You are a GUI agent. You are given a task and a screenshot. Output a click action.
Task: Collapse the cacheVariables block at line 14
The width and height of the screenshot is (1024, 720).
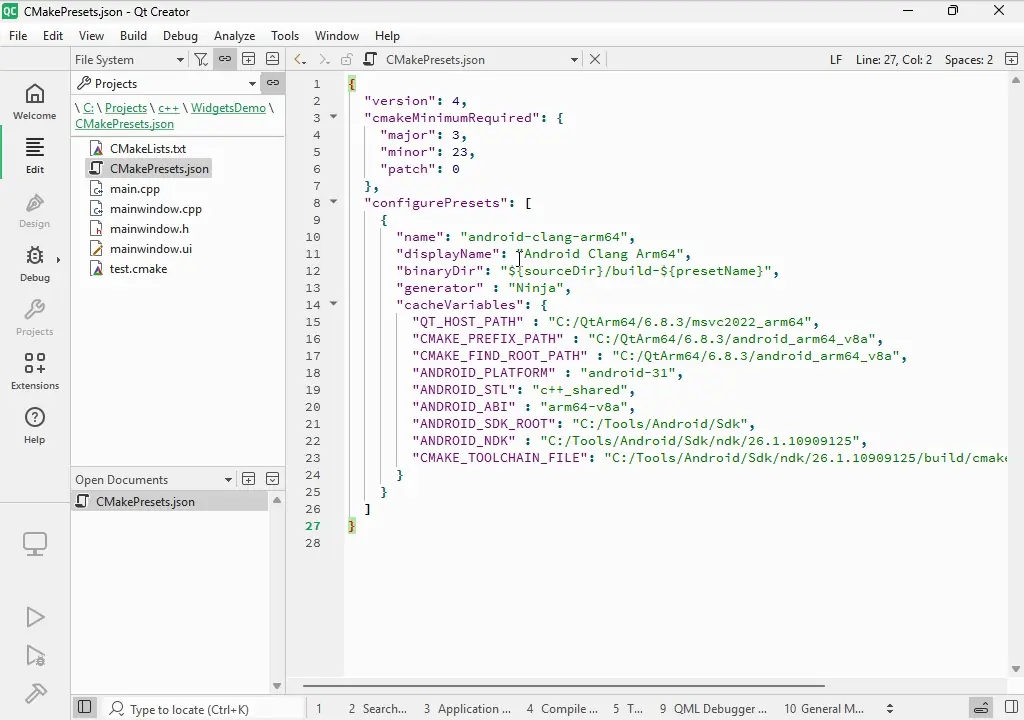(334, 304)
